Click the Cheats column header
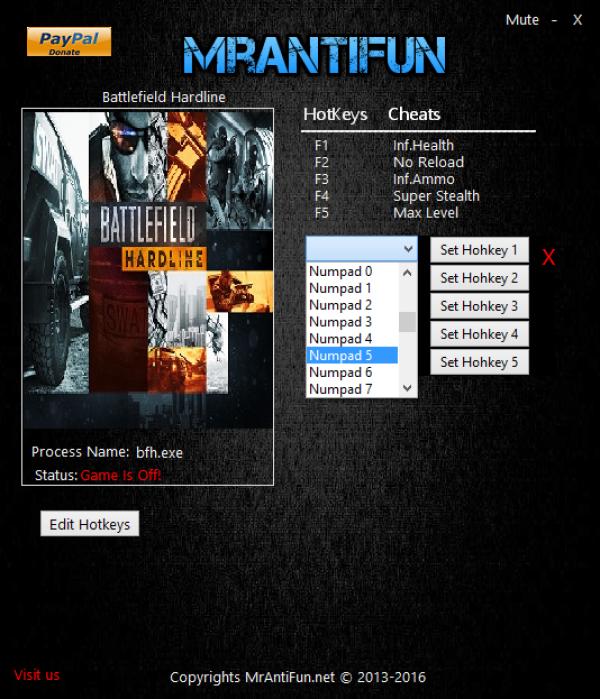600x699 pixels. [414, 114]
